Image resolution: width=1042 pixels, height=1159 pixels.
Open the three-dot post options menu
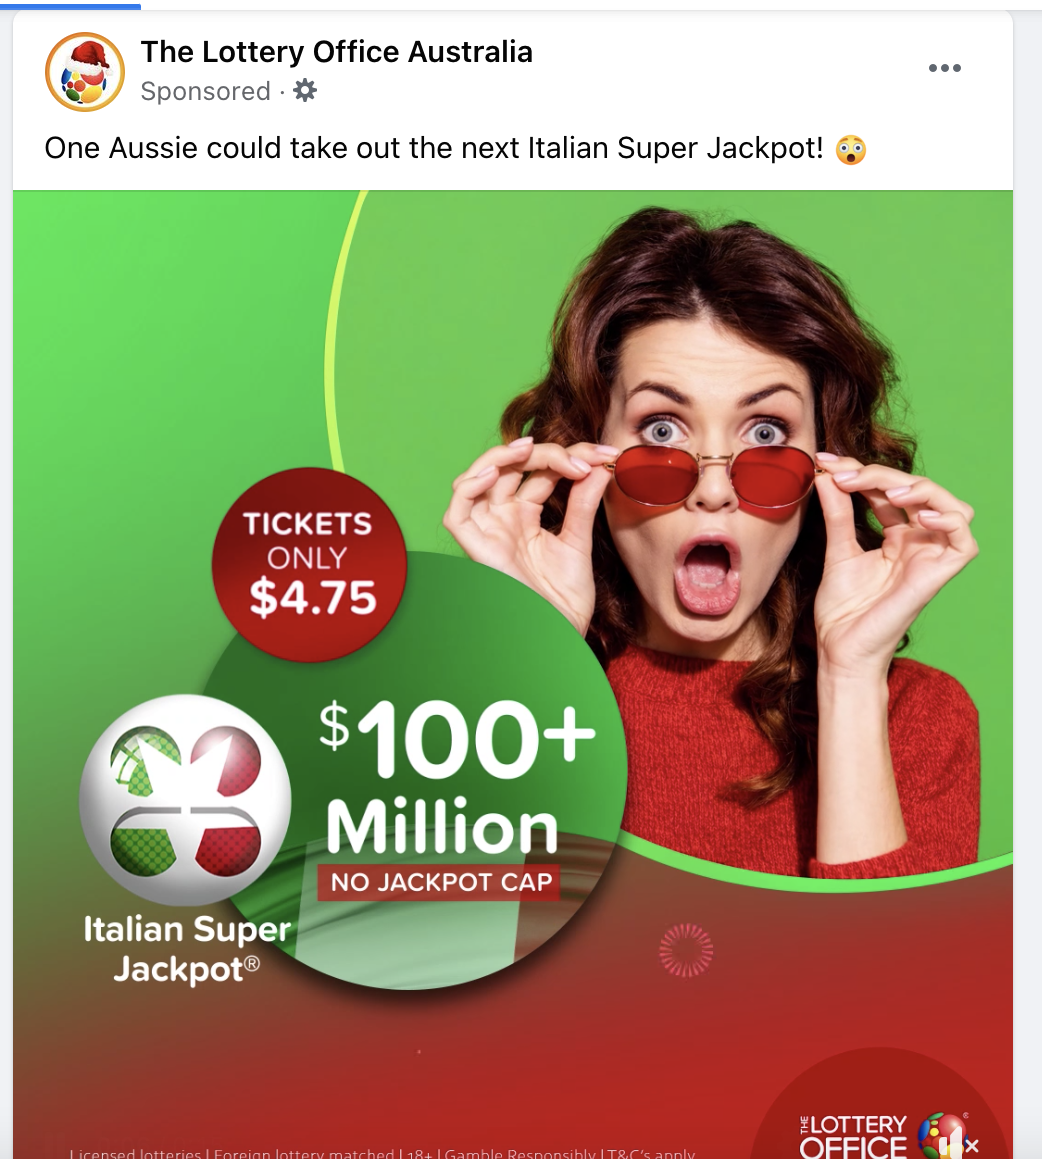(944, 68)
